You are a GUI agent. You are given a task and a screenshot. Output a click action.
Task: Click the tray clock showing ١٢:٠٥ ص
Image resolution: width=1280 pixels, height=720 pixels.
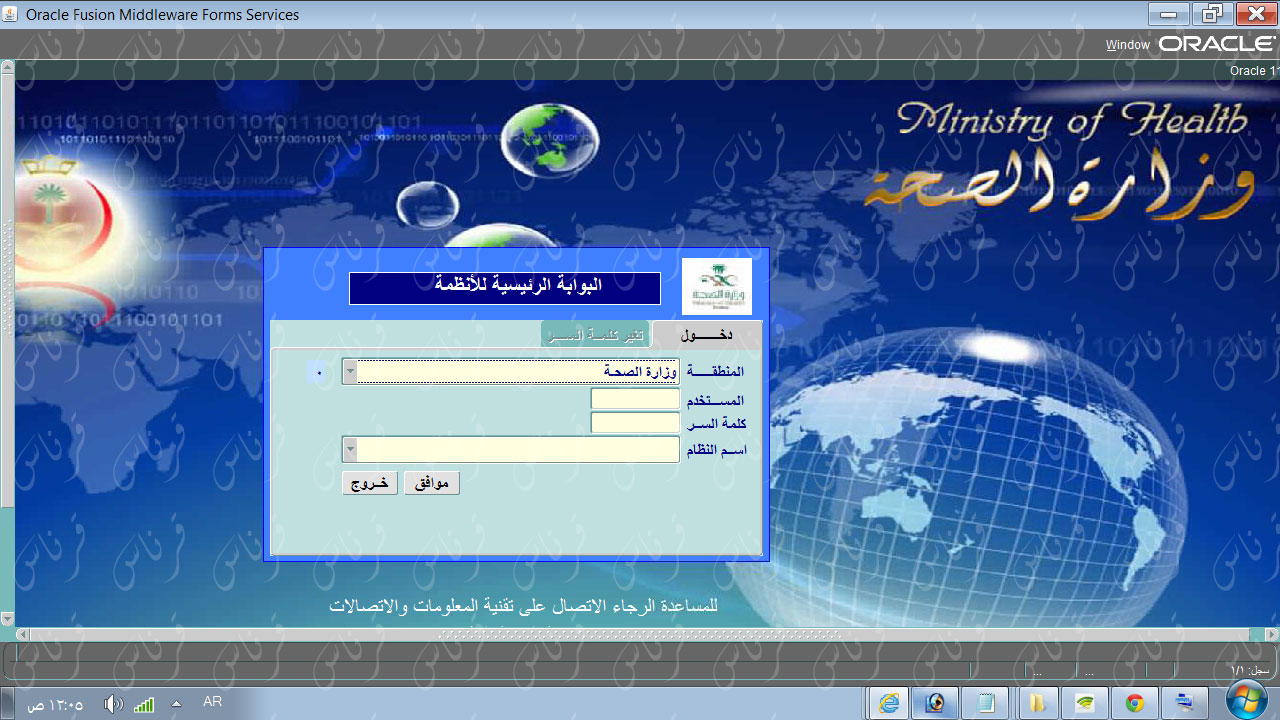click(x=54, y=704)
